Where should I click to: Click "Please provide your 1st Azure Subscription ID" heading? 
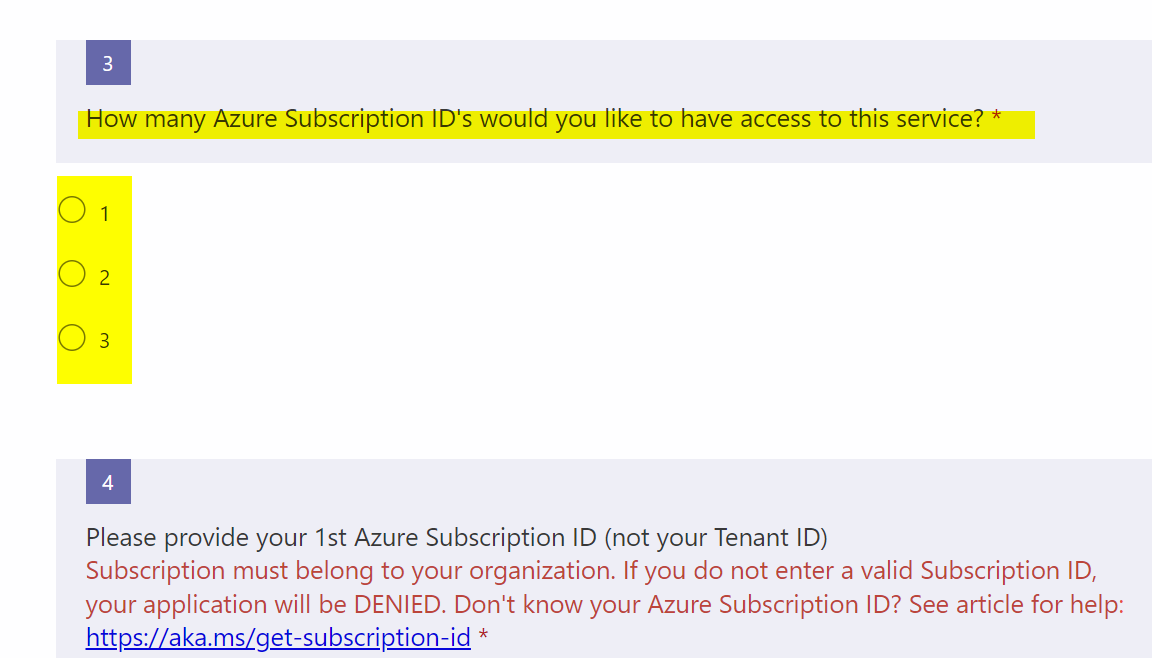[341, 538]
